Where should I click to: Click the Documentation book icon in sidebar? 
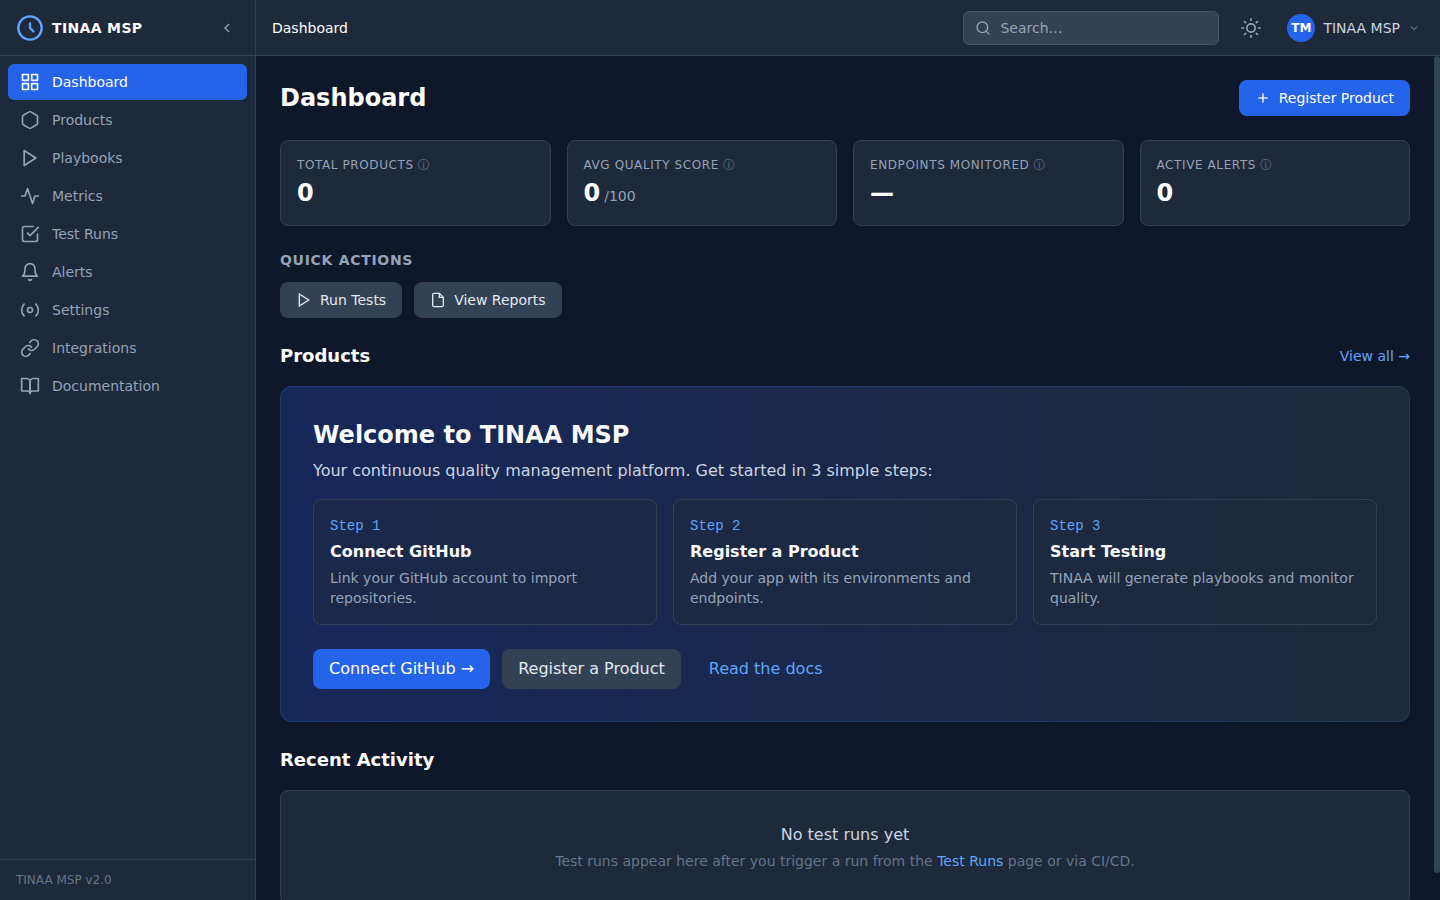coord(30,386)
